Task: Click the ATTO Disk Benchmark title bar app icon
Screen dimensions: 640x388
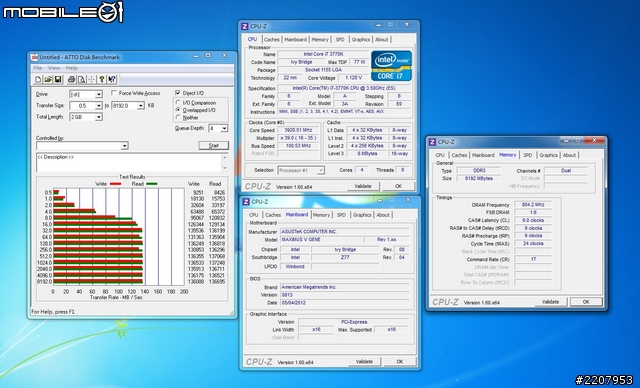Action: coord(34,57)
